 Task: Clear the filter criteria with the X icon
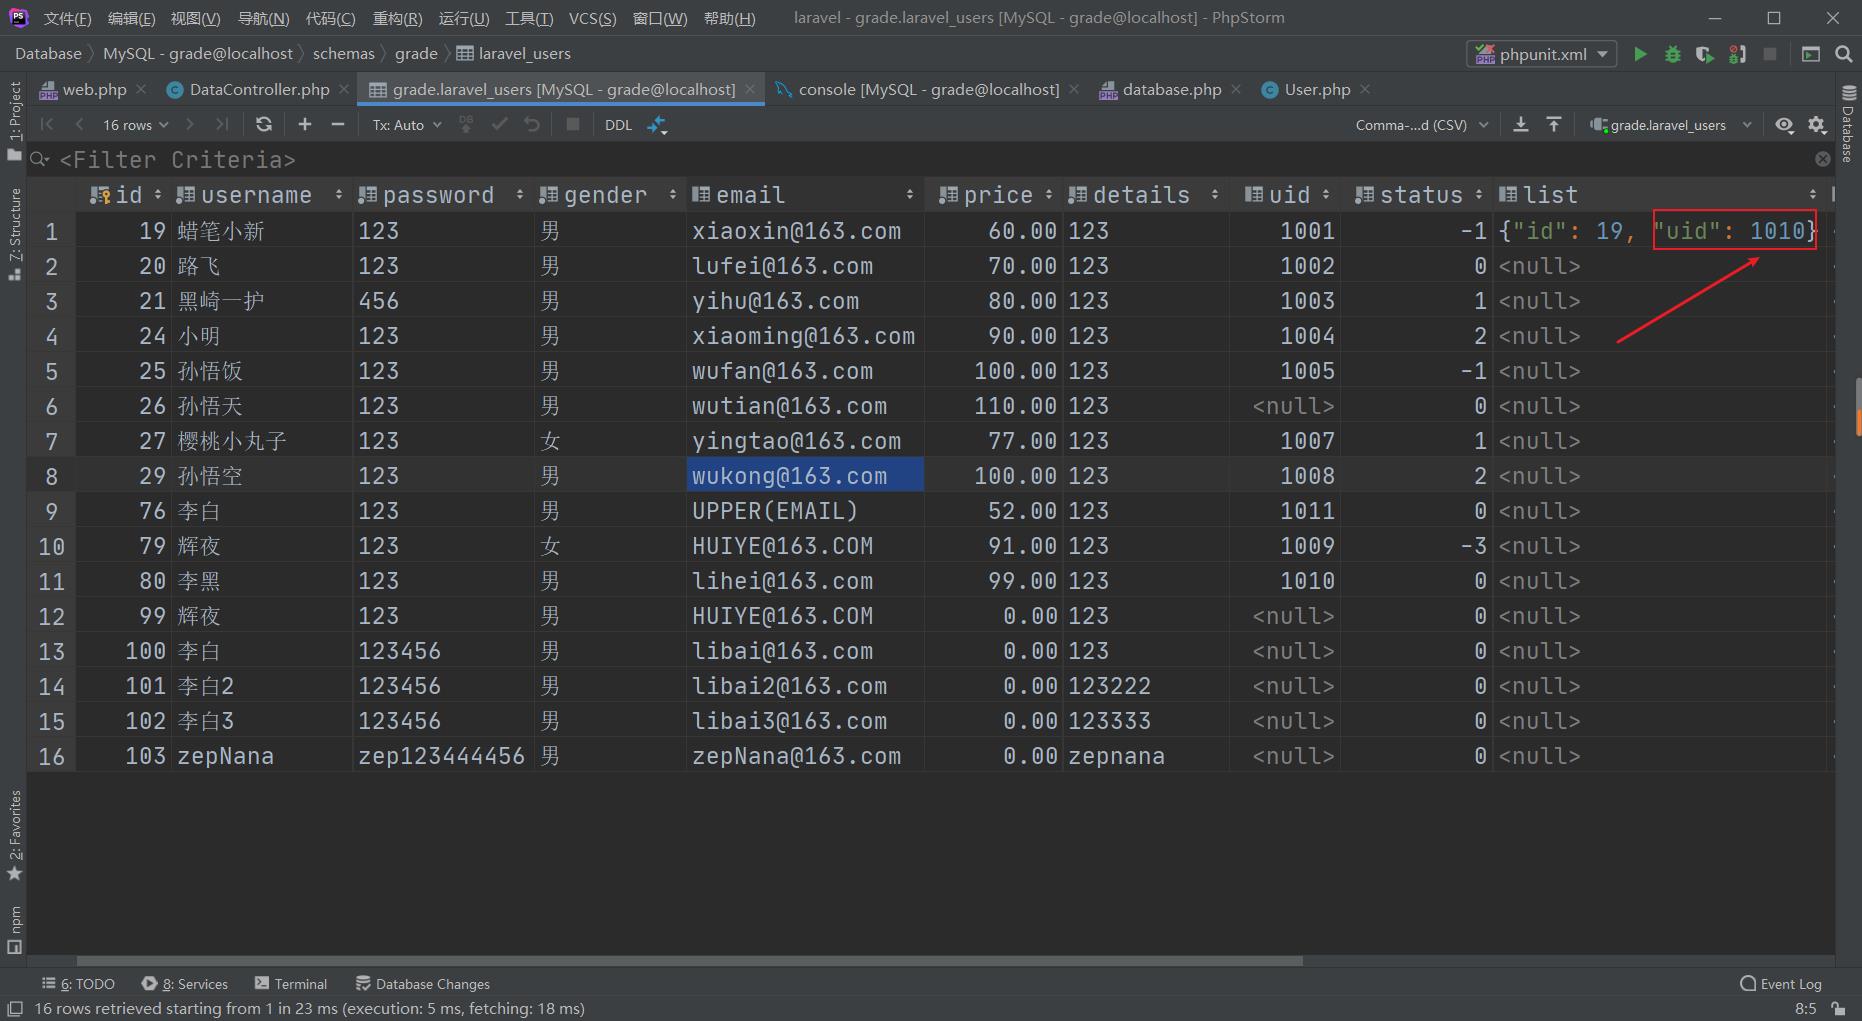(1823, 159)
